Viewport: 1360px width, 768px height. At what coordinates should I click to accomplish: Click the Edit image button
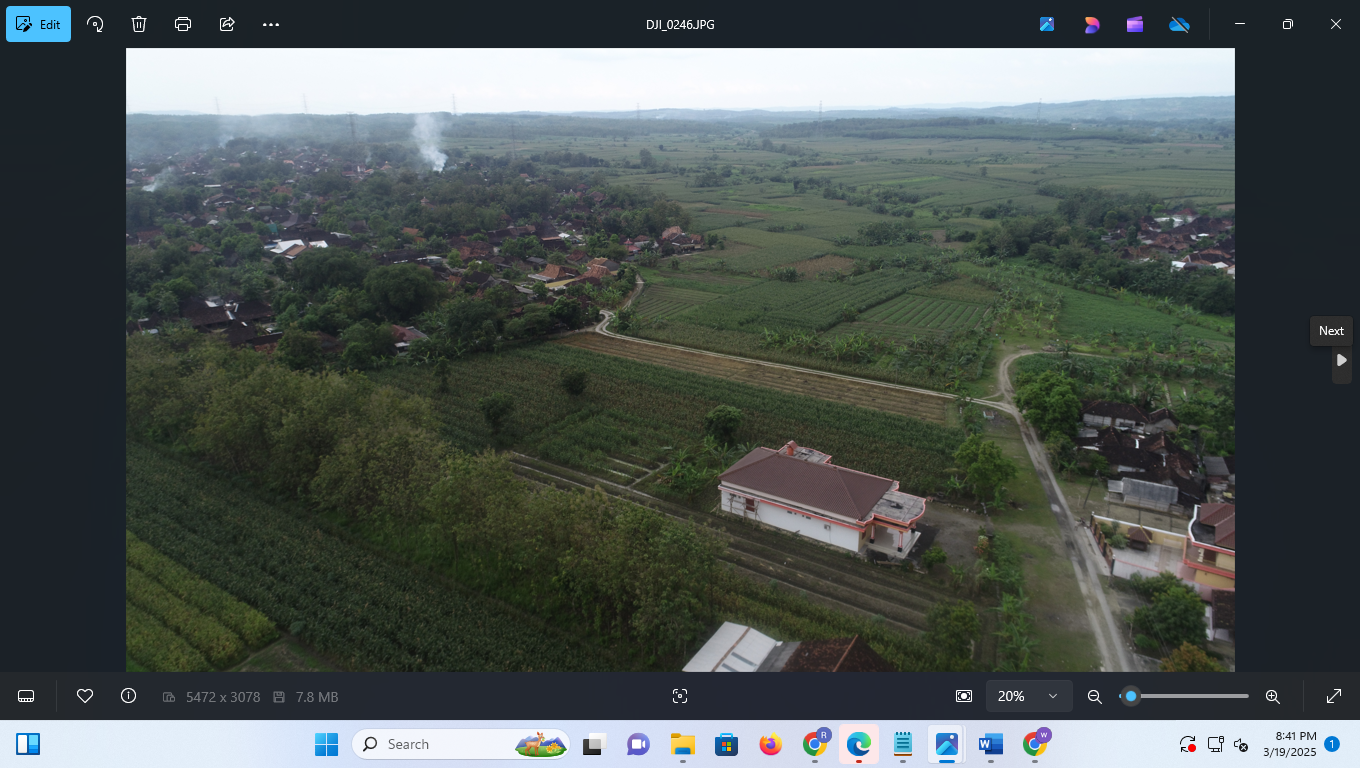tap(38, 24)
